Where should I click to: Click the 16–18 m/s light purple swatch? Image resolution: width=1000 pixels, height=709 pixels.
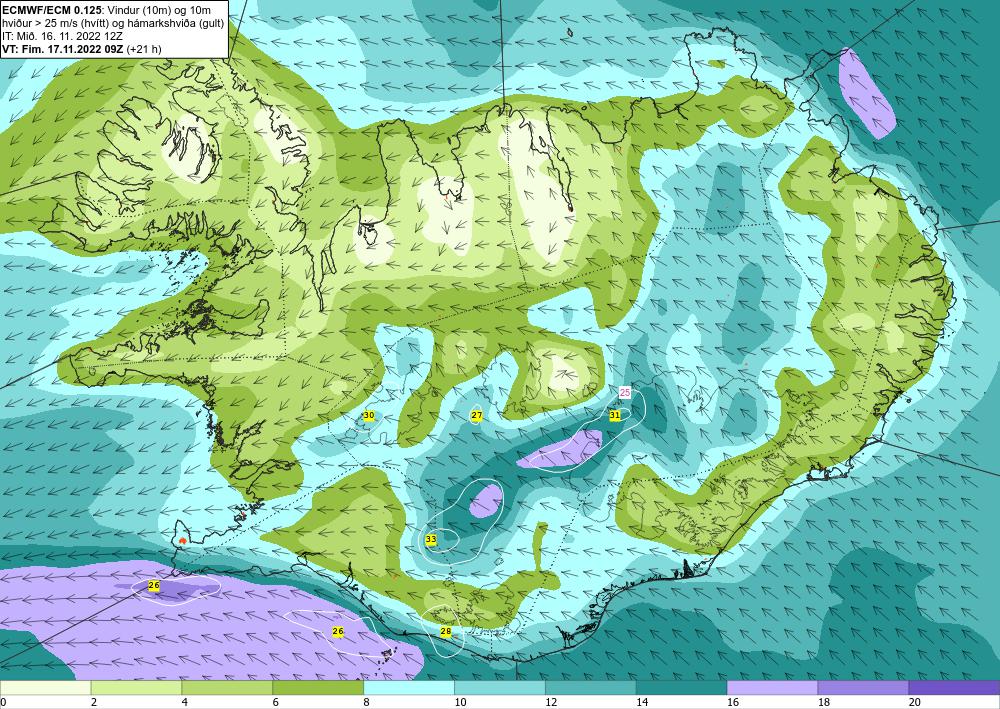tap(772, 688)
